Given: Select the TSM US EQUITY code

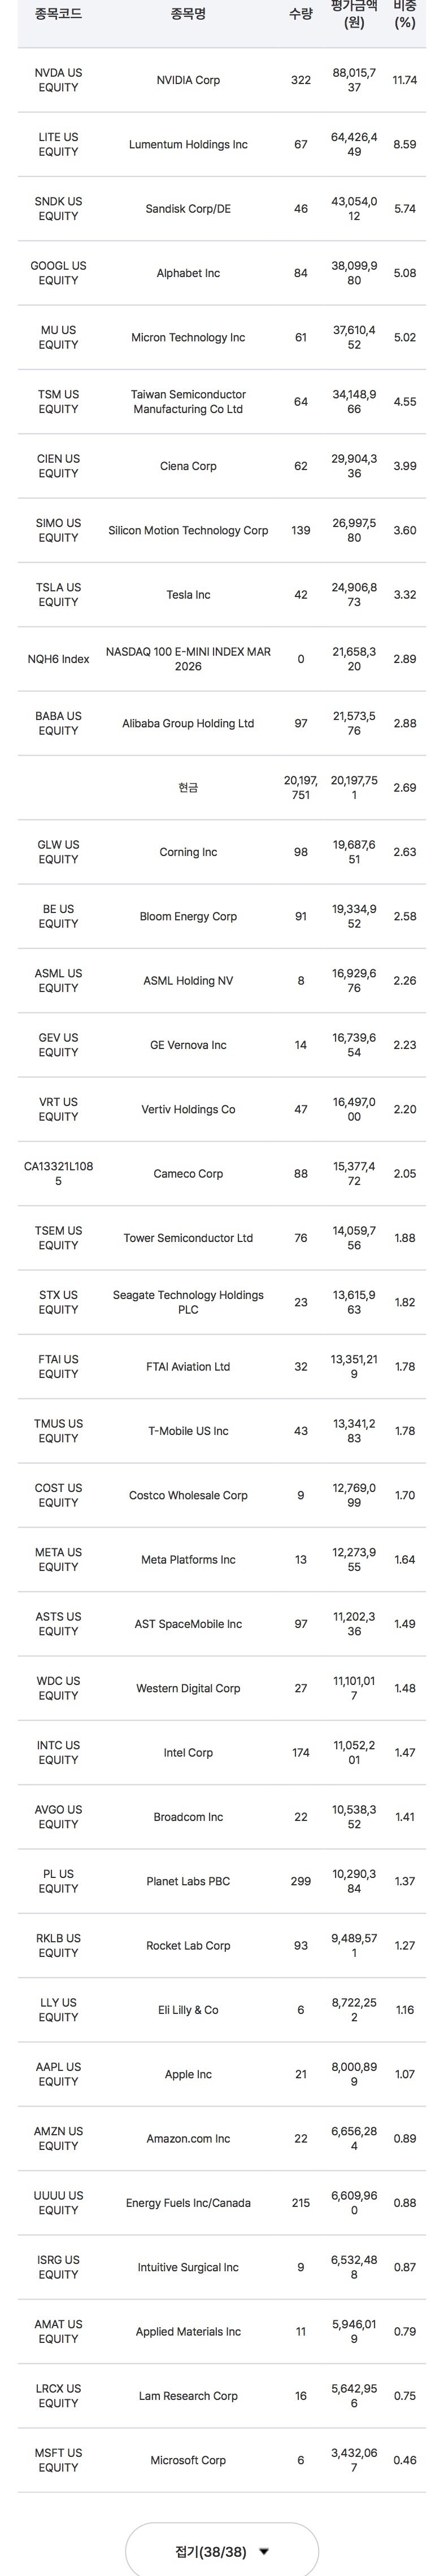Looking at the screenshot, I should 58,402.
